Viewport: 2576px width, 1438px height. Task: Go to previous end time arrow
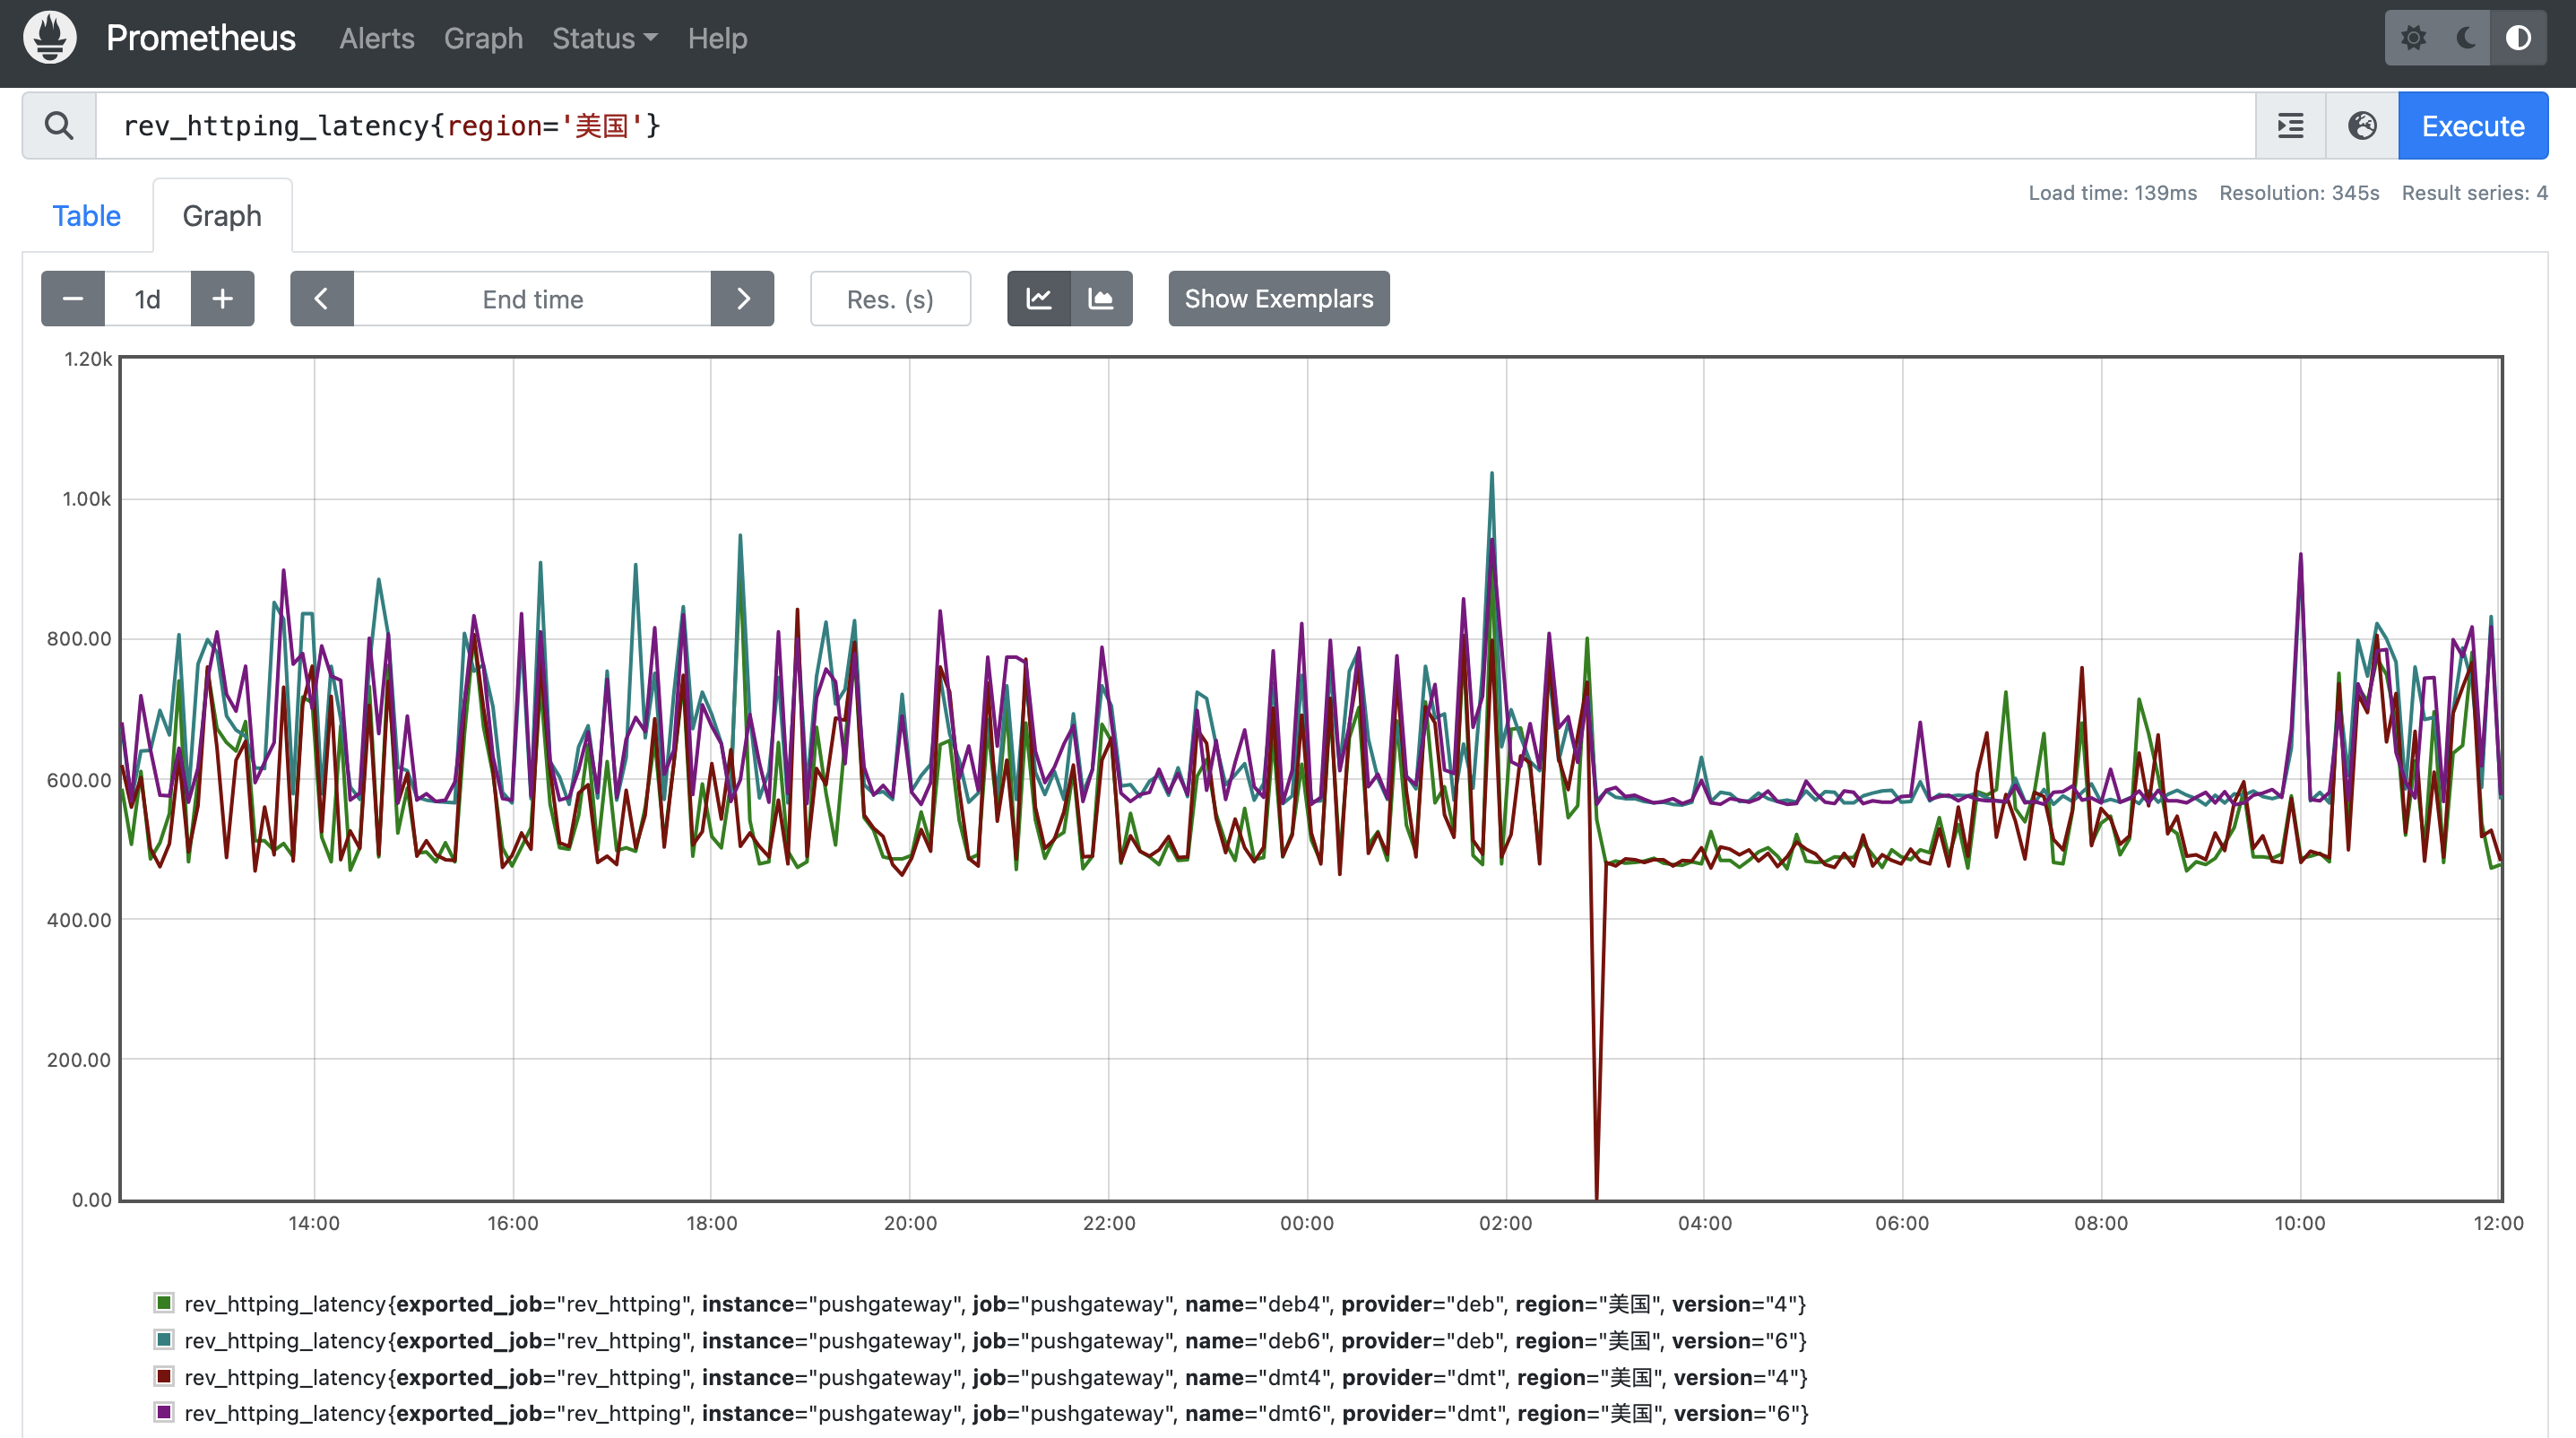tap(321, 299)
